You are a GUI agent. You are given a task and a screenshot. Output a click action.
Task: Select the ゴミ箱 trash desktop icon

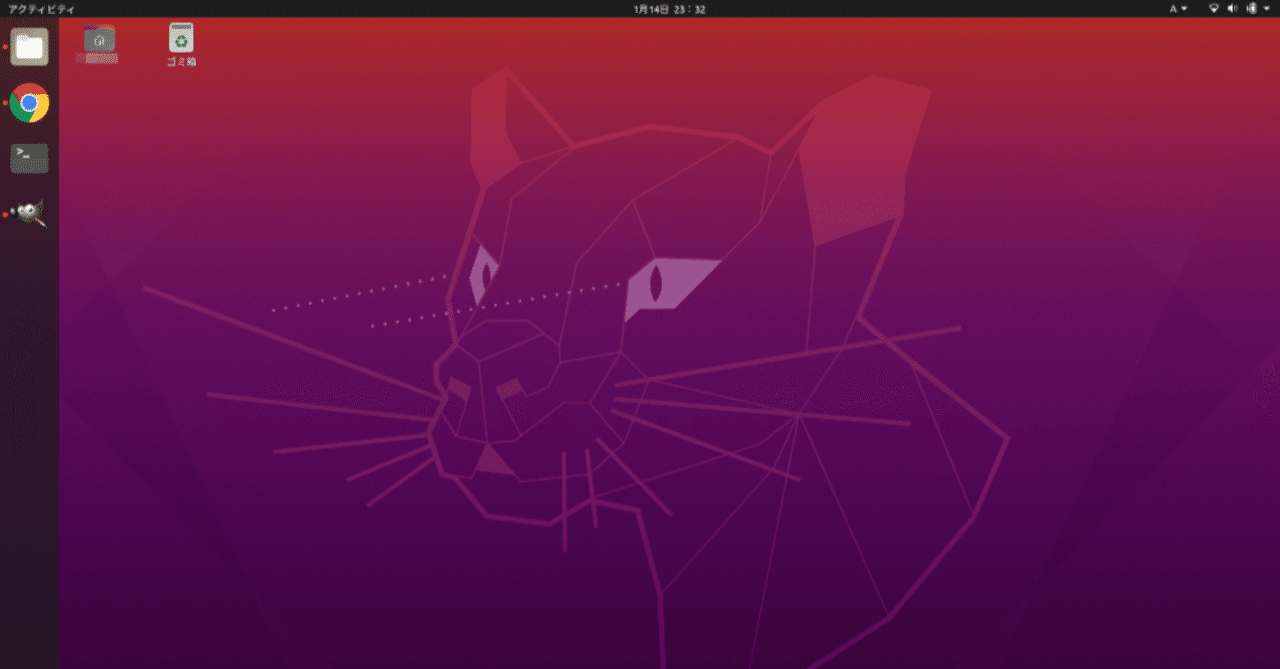pos(181,44)
